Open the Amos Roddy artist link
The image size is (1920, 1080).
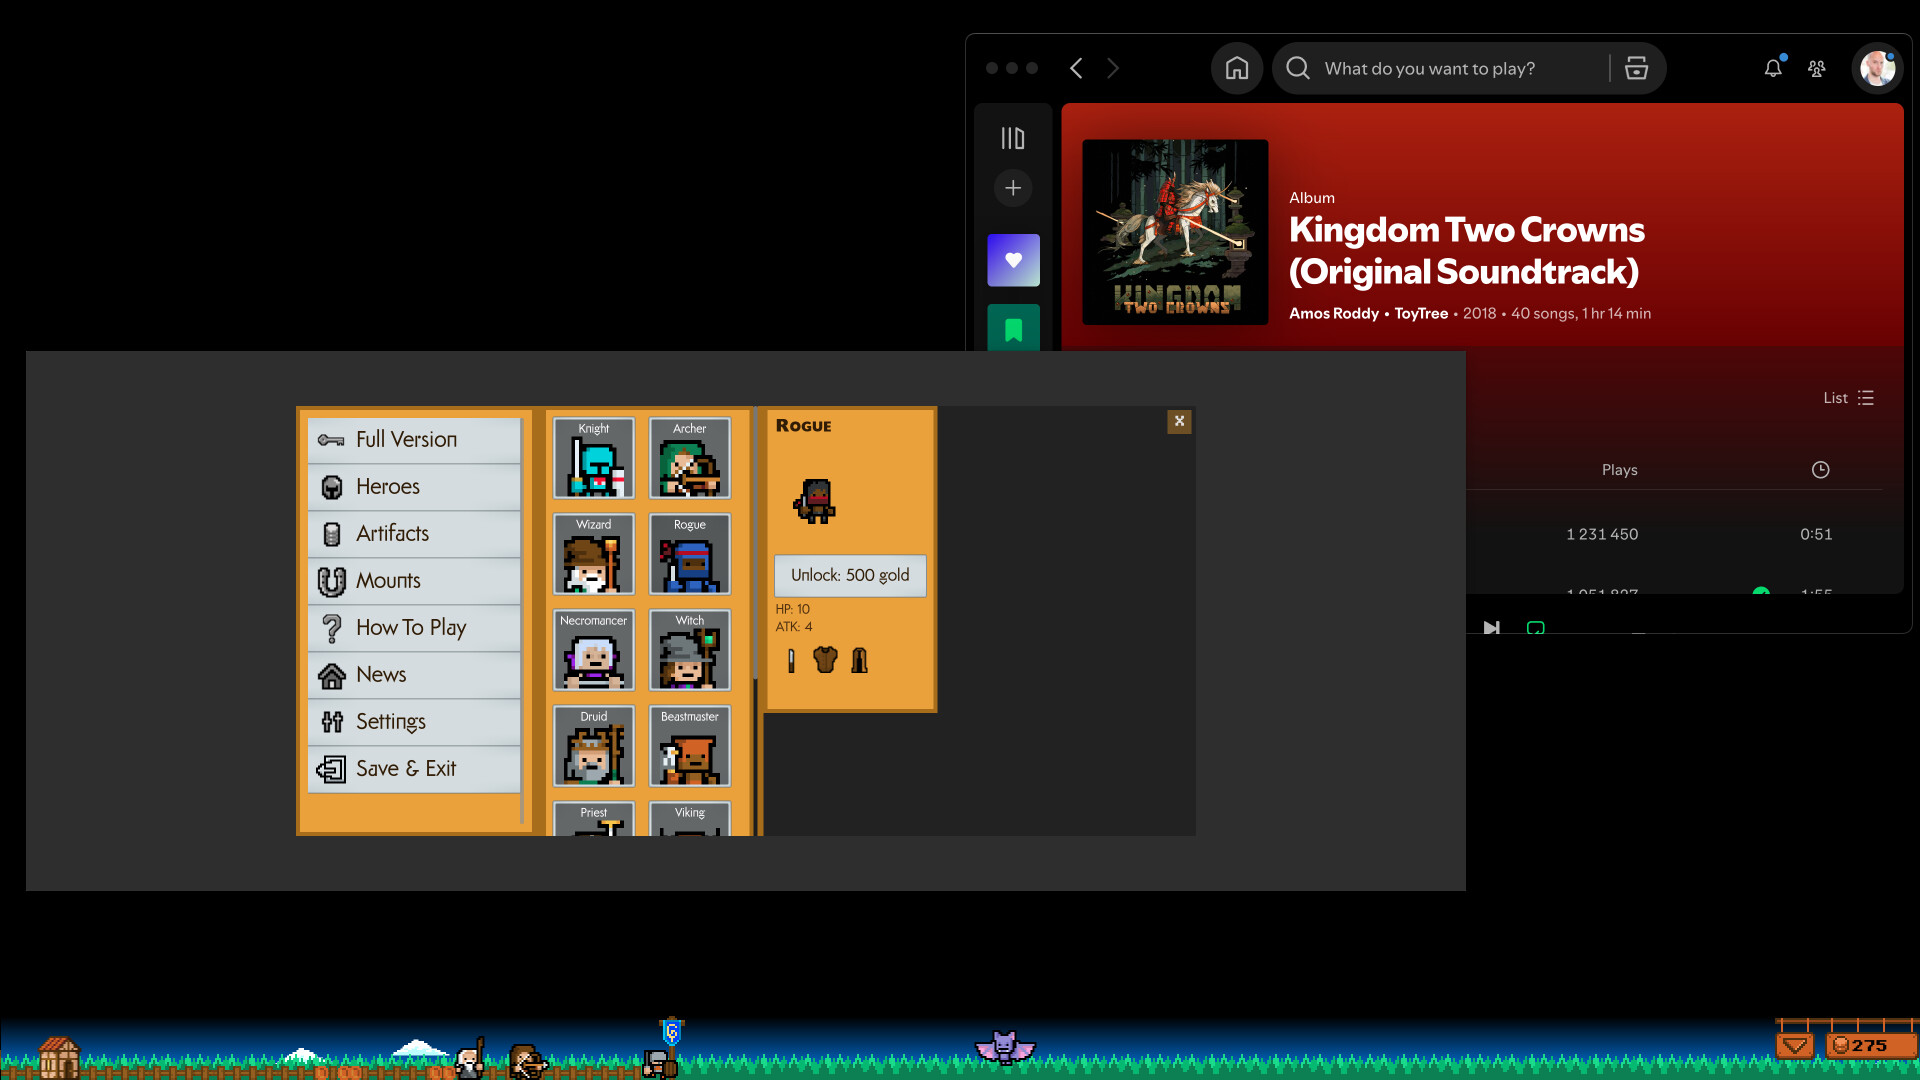click(x=1334, y=313)
